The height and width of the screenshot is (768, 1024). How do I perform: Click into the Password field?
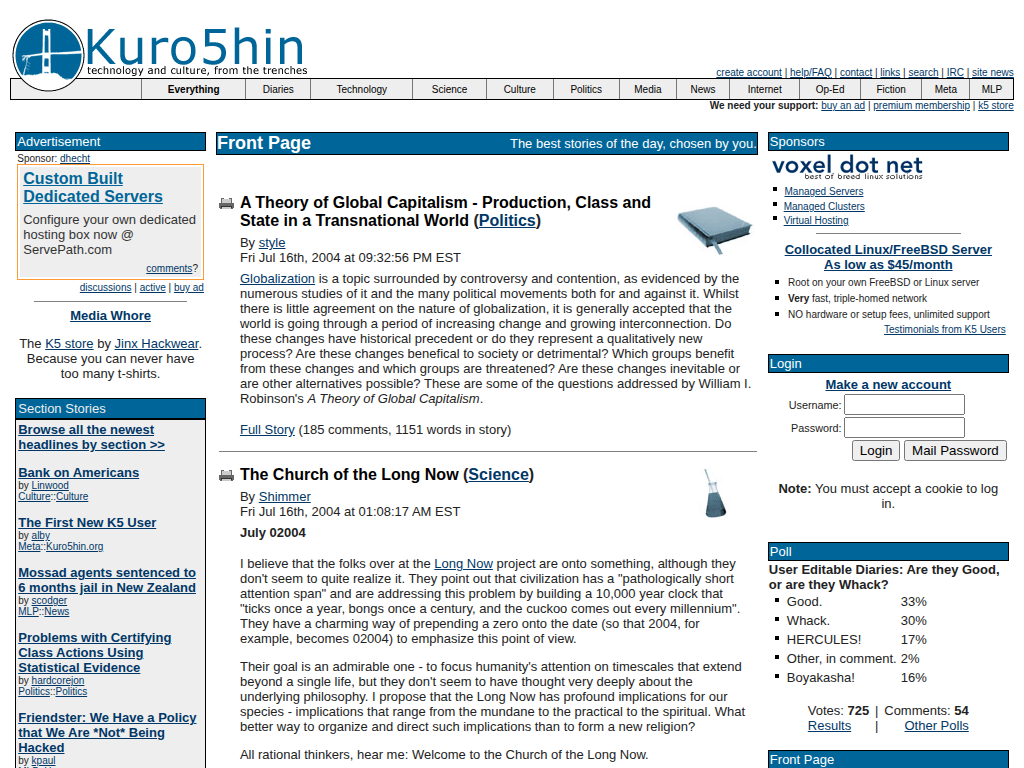904,428
